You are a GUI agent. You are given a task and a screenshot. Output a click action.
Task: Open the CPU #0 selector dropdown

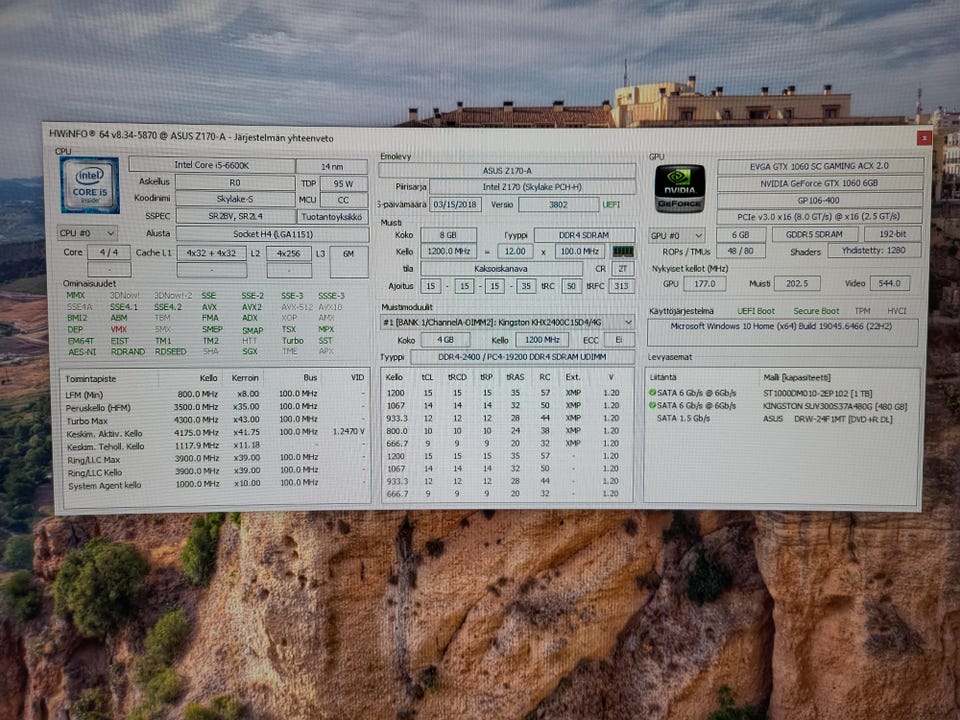tap(87, 233)
